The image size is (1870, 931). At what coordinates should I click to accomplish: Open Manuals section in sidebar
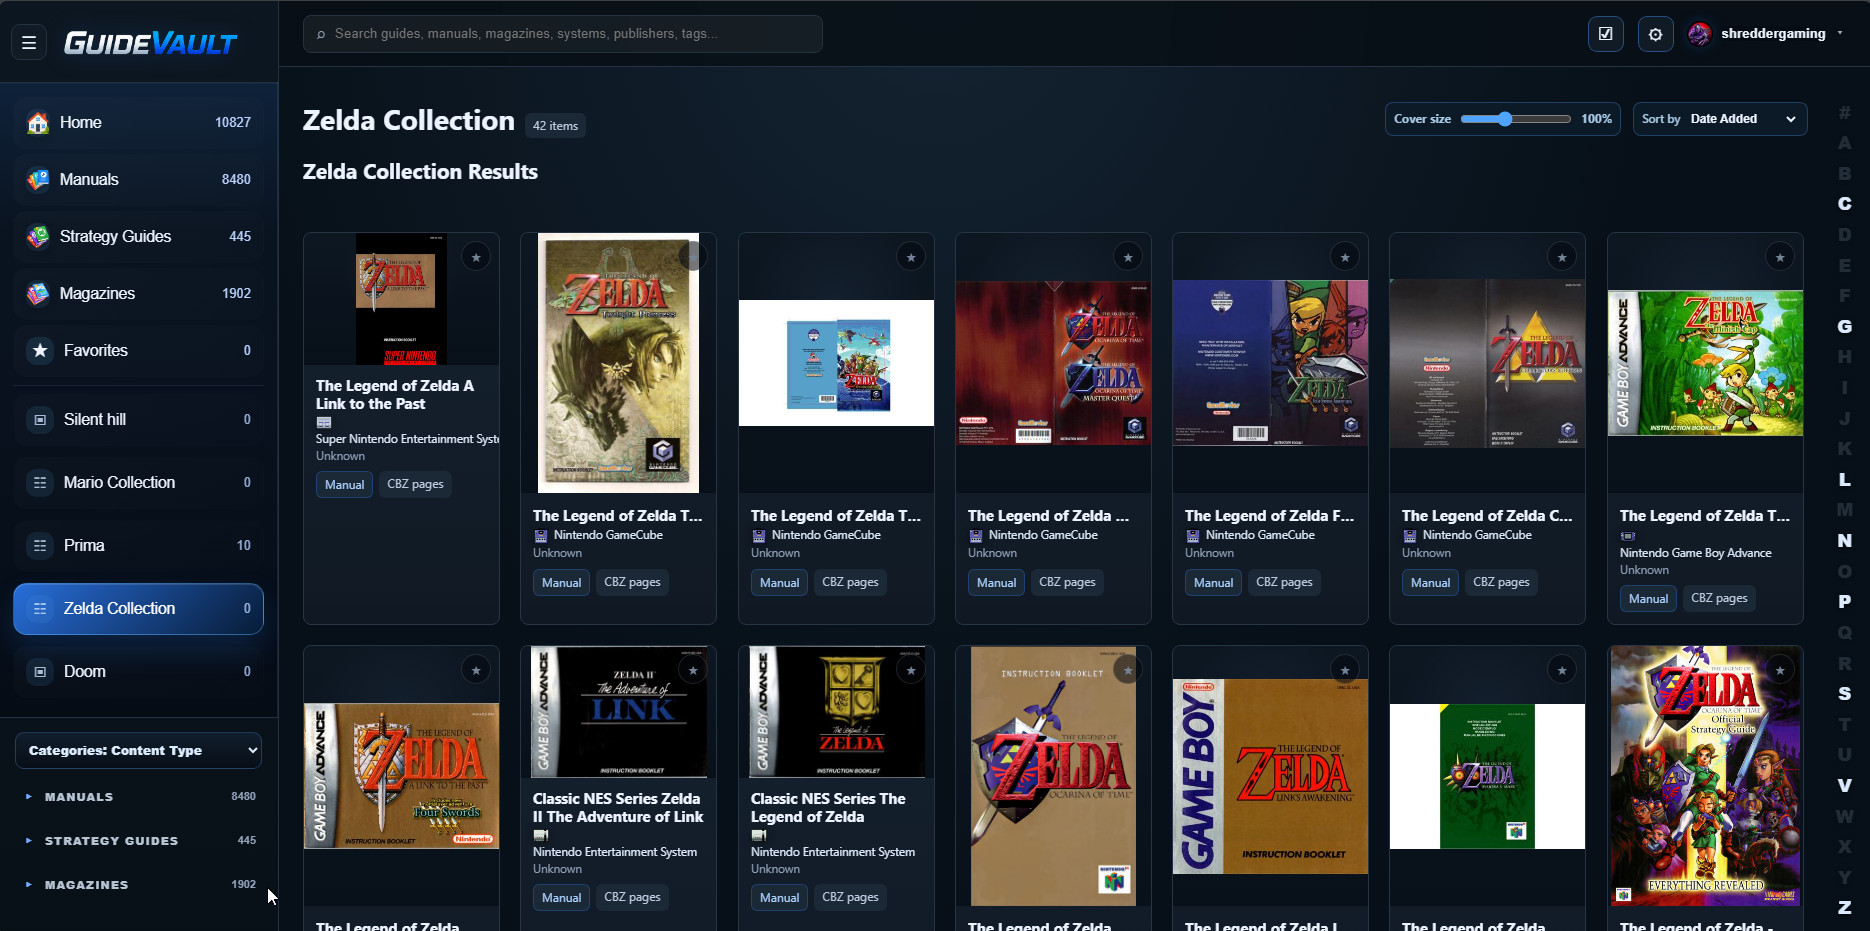[138, 180]
